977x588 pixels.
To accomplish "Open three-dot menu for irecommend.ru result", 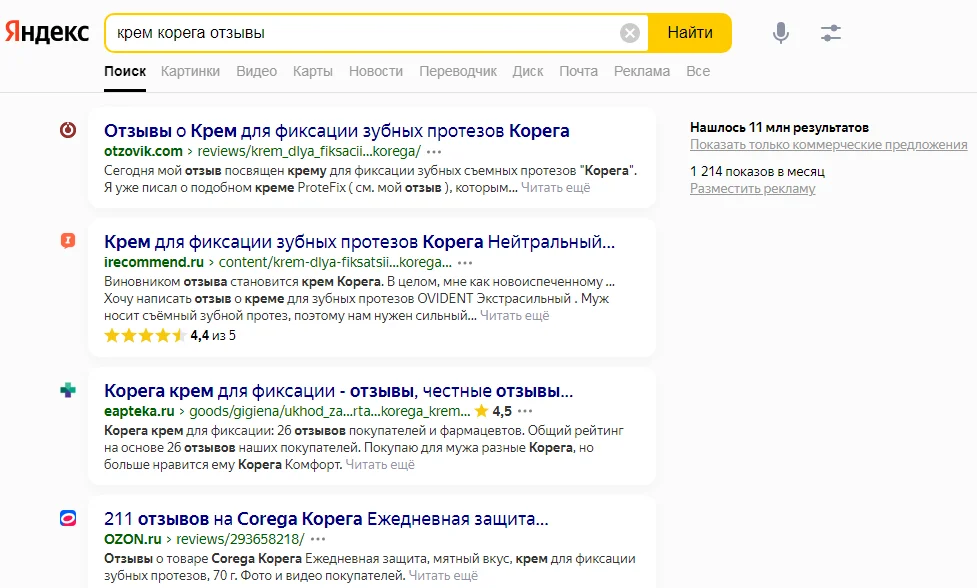I will coord(465,263).
